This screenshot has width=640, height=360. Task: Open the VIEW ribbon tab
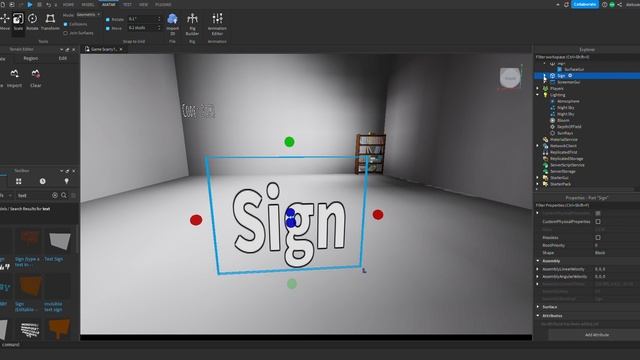[143, 4]
